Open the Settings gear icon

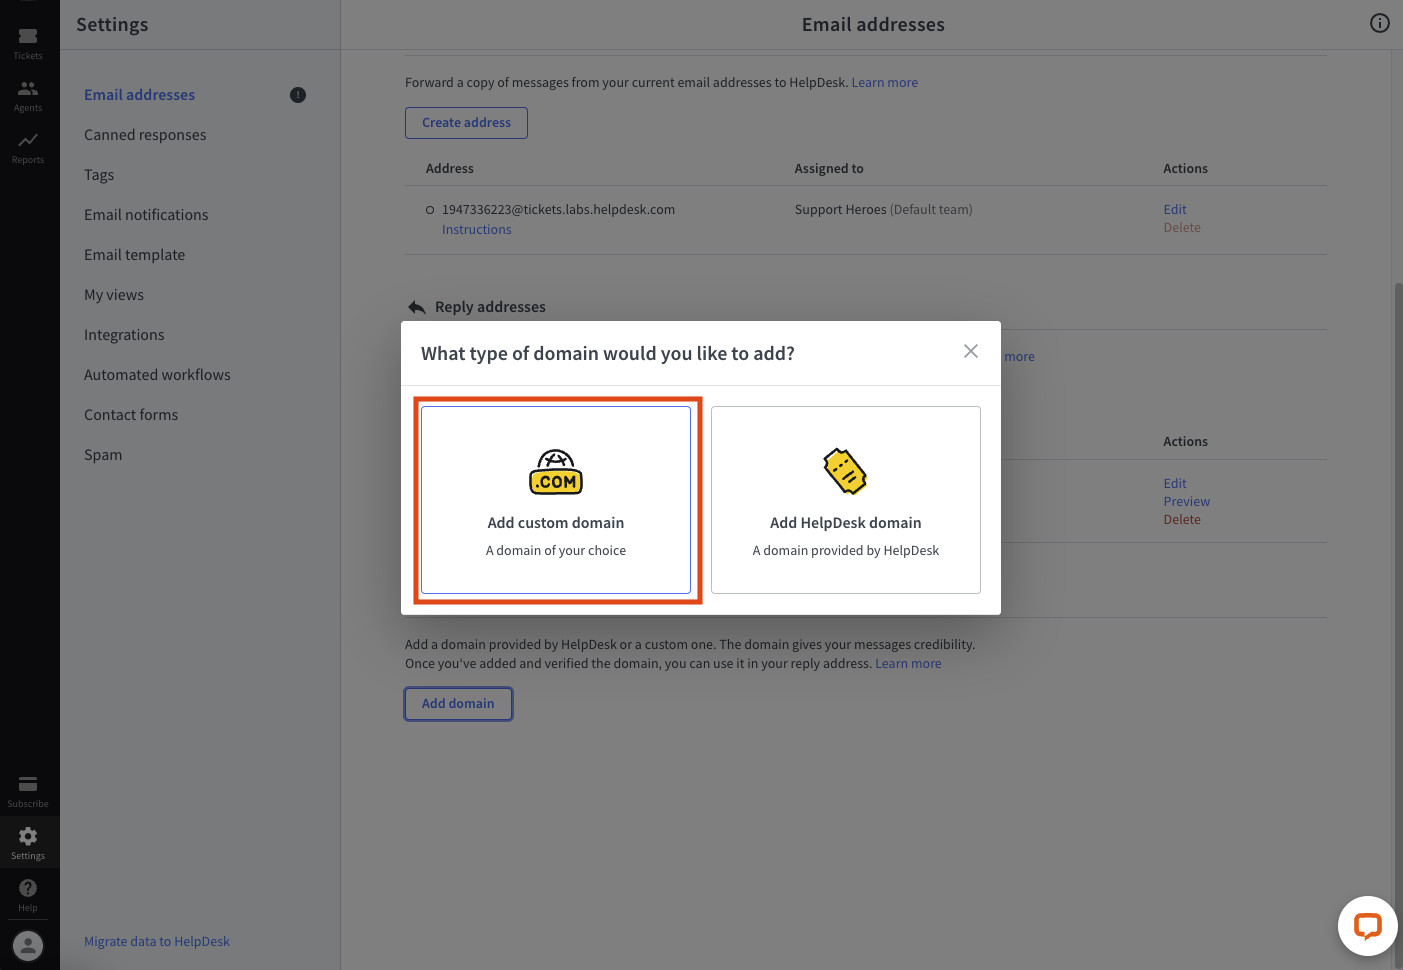[x=27, y=838]
